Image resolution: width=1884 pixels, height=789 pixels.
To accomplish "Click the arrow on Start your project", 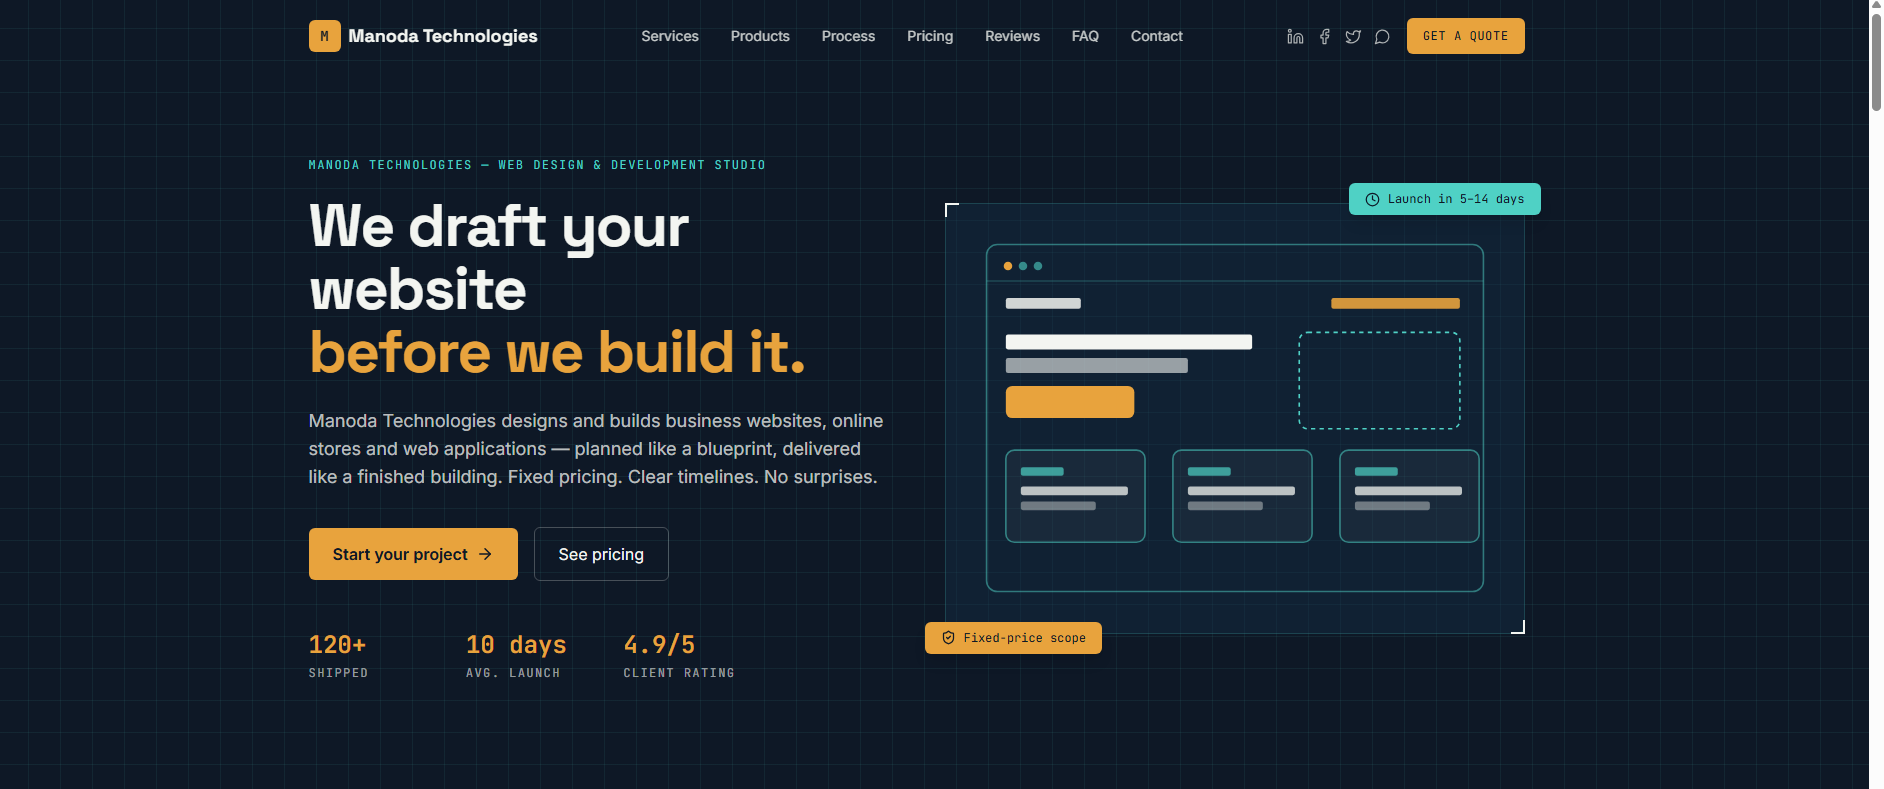I will point(485,554).
